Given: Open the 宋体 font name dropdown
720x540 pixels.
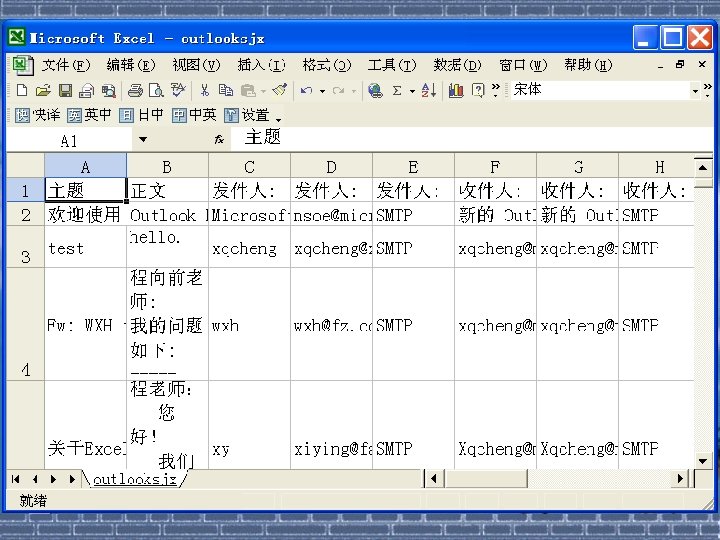Looking at the screenshot, I should tap(696, 91).
